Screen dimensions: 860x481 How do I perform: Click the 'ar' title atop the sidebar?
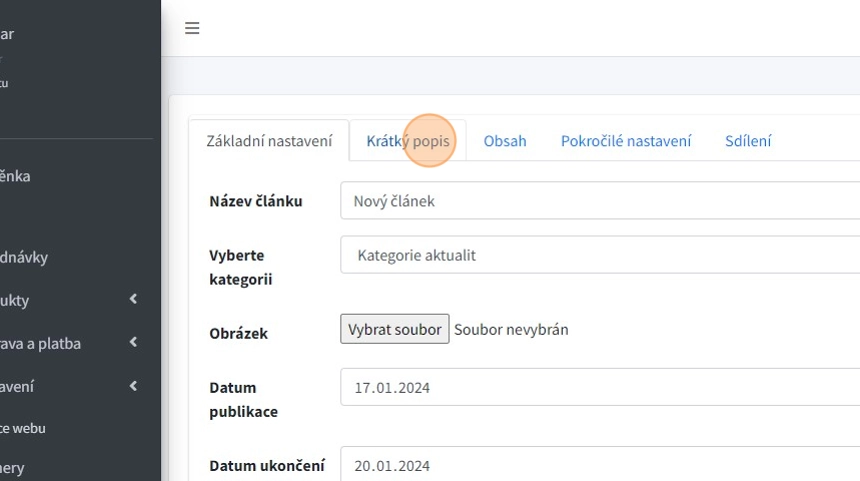tap(7, 34)
